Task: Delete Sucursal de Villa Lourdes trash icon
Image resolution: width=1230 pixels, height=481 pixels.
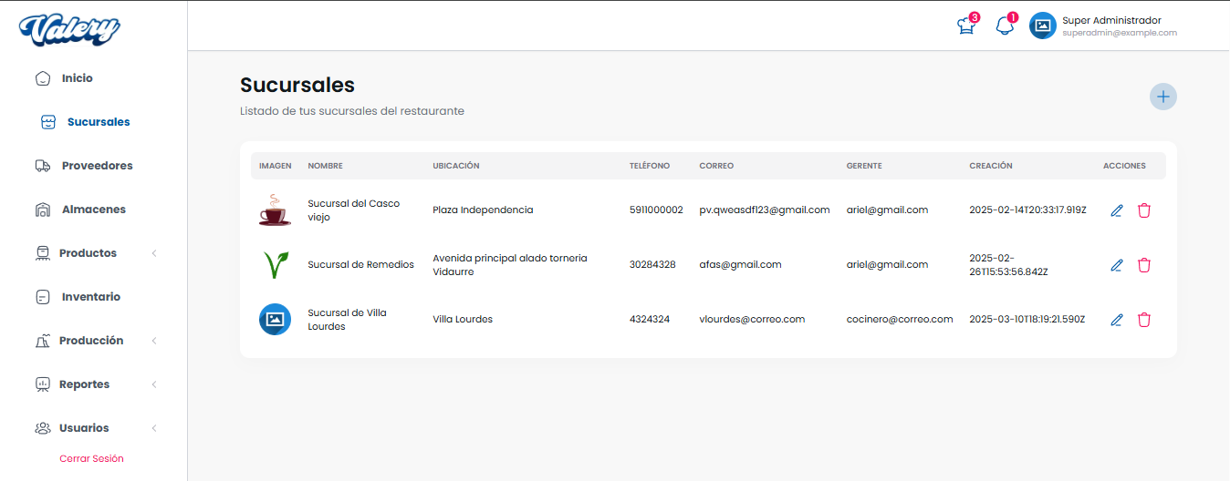Action: pyautogui.click(x=1145, y=320)
